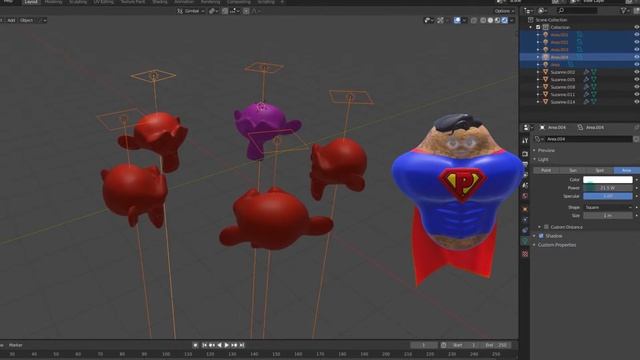
Task: Click the outliner search field
Action: pyautogui.click(x=577, y=11)
